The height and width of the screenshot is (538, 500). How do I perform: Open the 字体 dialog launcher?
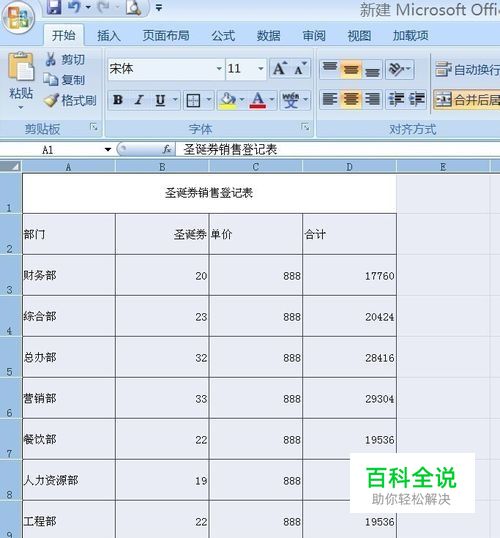click(305, 127)
